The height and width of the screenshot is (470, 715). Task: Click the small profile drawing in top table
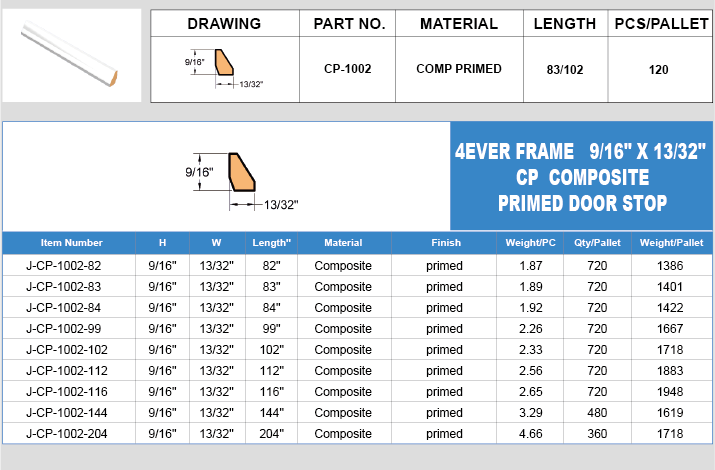point(223,68)
